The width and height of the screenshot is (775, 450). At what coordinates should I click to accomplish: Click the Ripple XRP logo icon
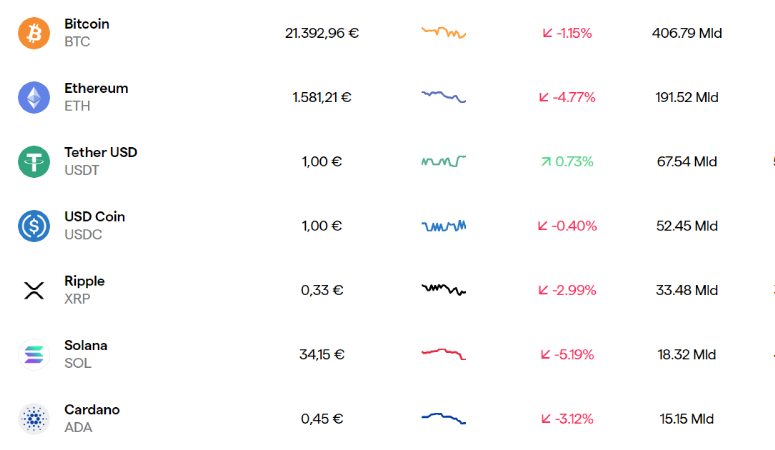[x=34, y=290]
